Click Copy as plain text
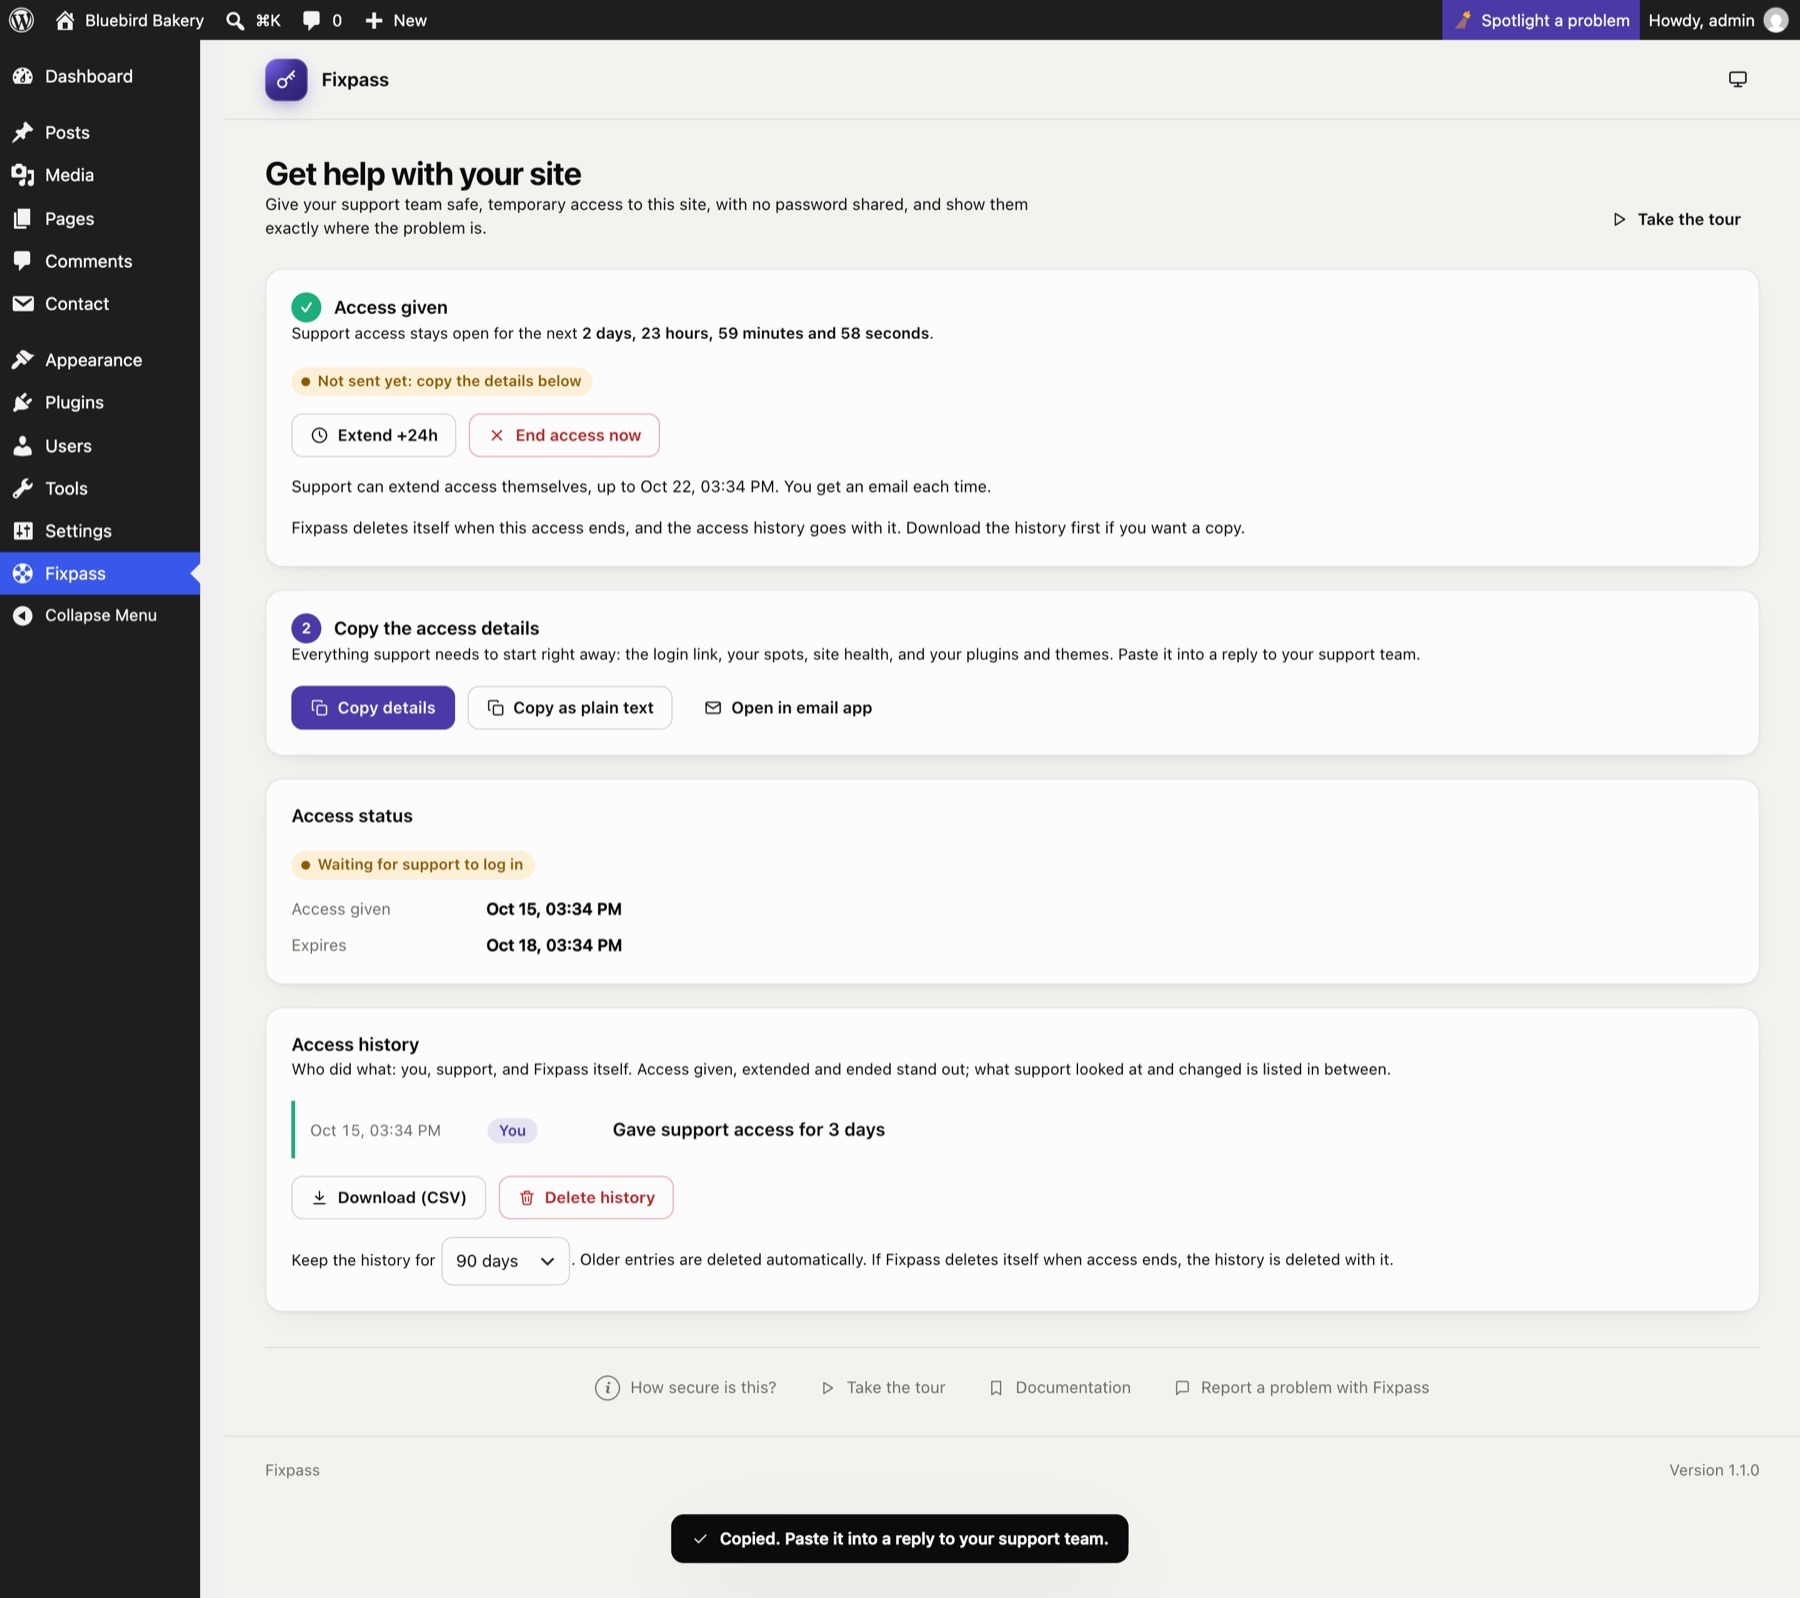This screenshot has width=1800, height=1598. (x=570, y=708)
